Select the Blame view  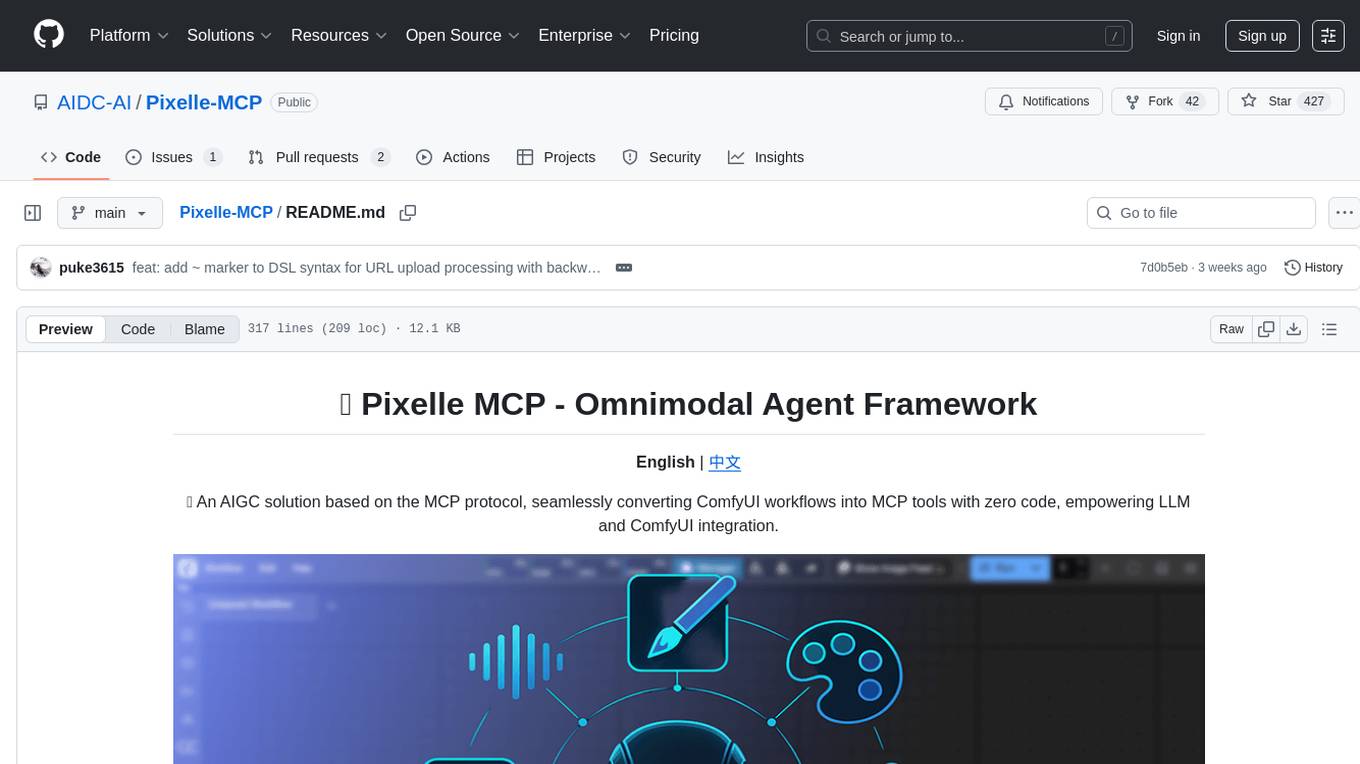(x=204, y=329)
